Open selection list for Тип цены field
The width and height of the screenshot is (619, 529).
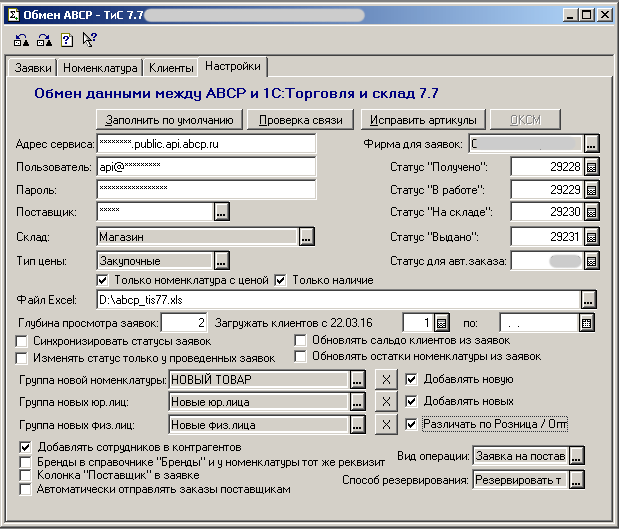coord(221,261)
